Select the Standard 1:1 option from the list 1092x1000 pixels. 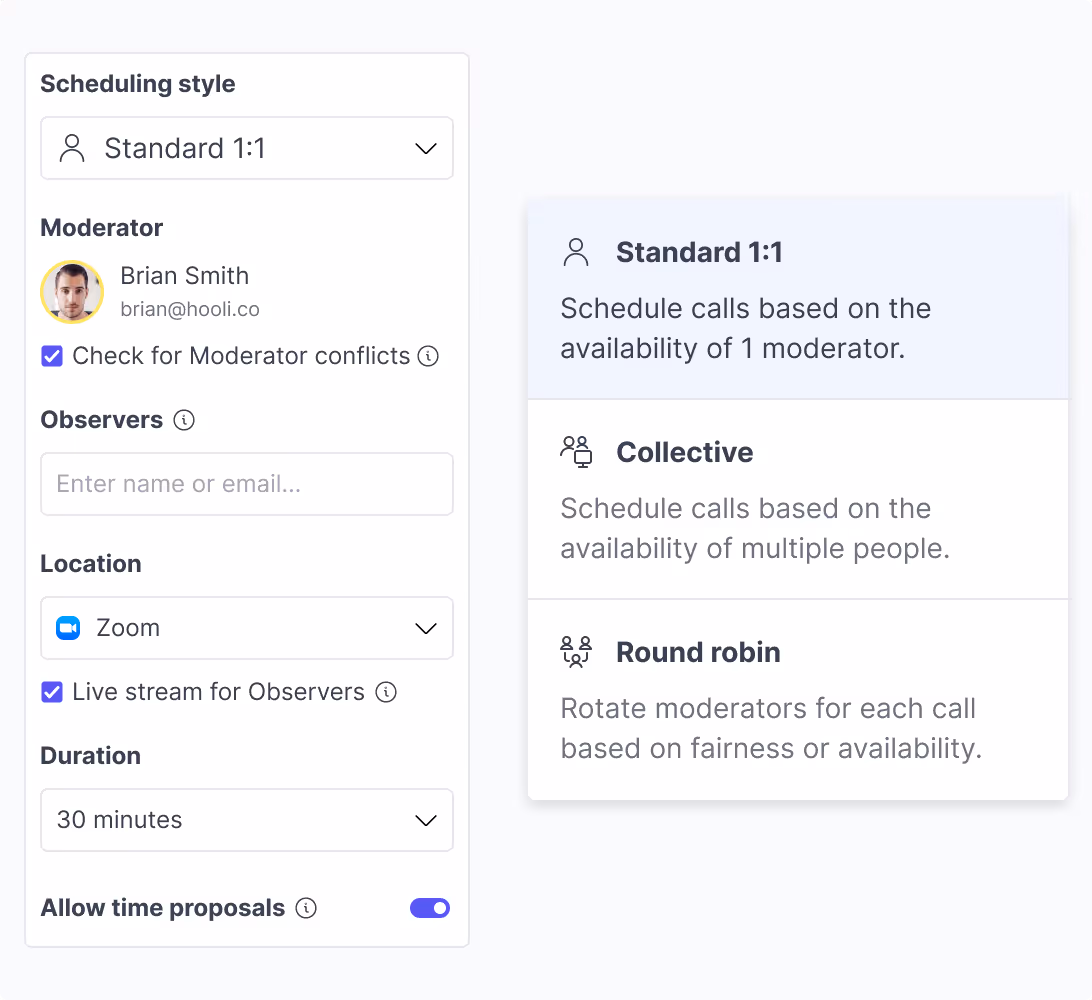pyautogui.click(x=797, y=297)
